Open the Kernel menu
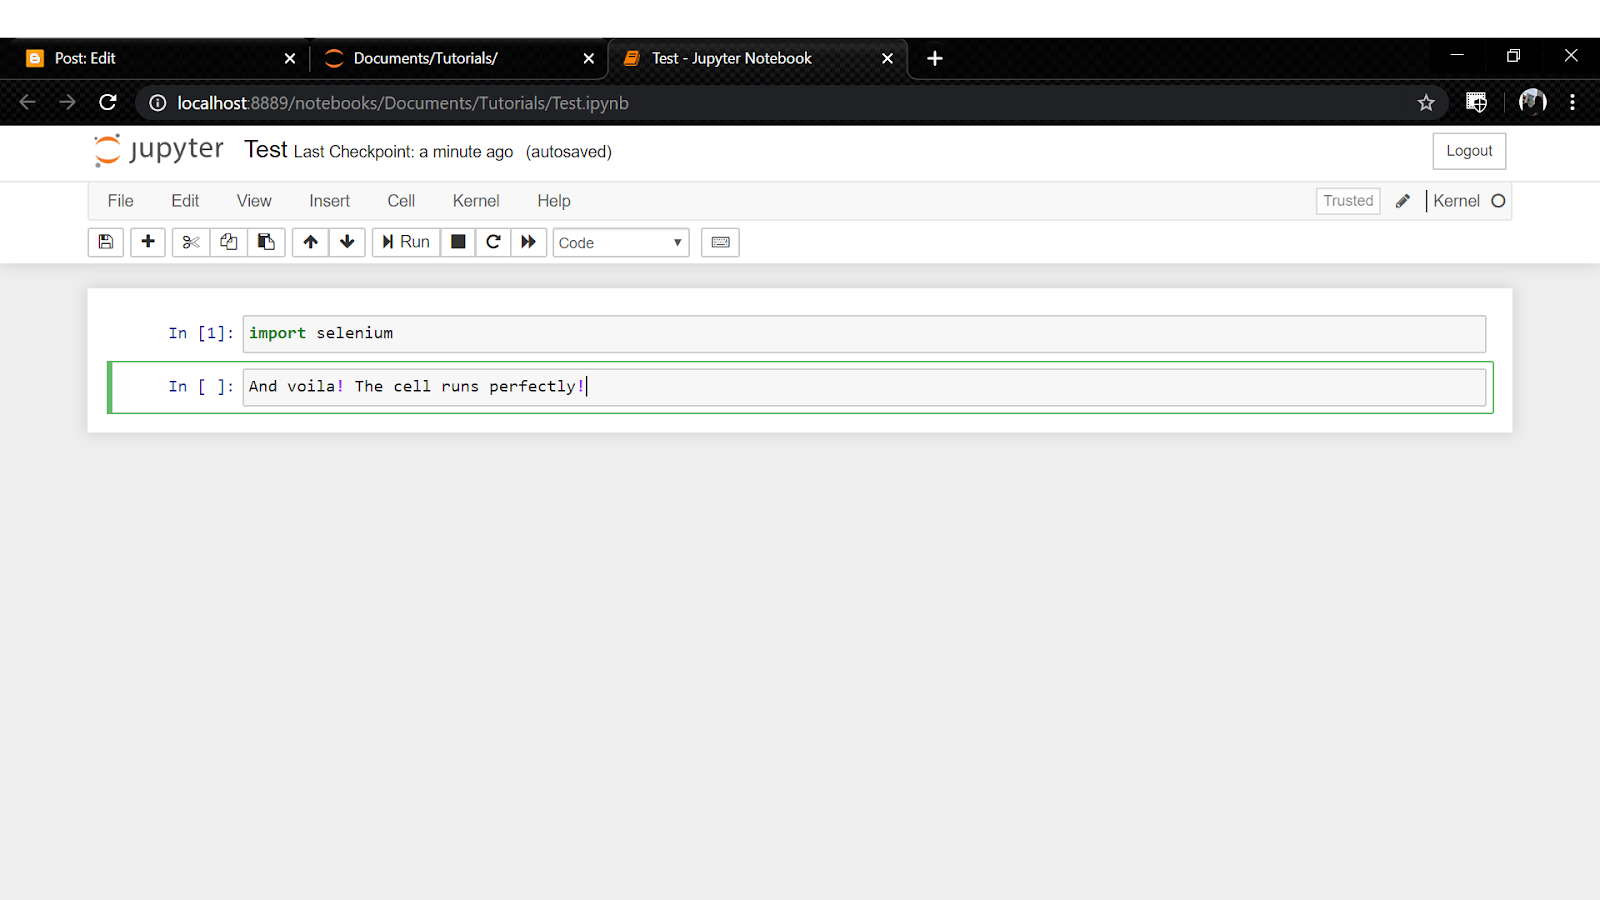The image size is (1600, 900). coord(476,201)
